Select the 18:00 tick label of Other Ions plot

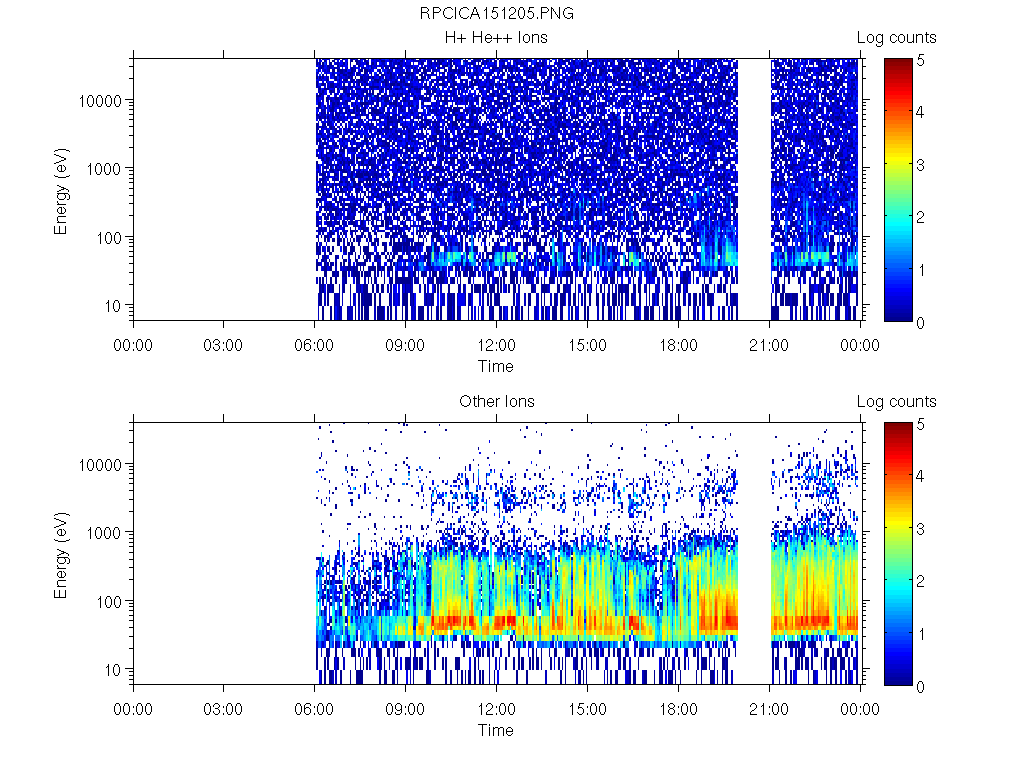pyautogui.click(x=678, y=709)
